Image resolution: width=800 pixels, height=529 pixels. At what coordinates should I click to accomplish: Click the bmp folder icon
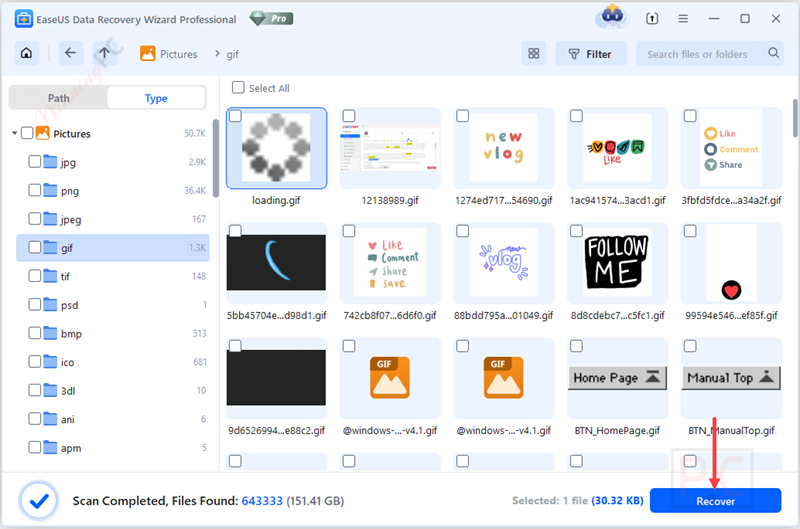pos(50,333)
